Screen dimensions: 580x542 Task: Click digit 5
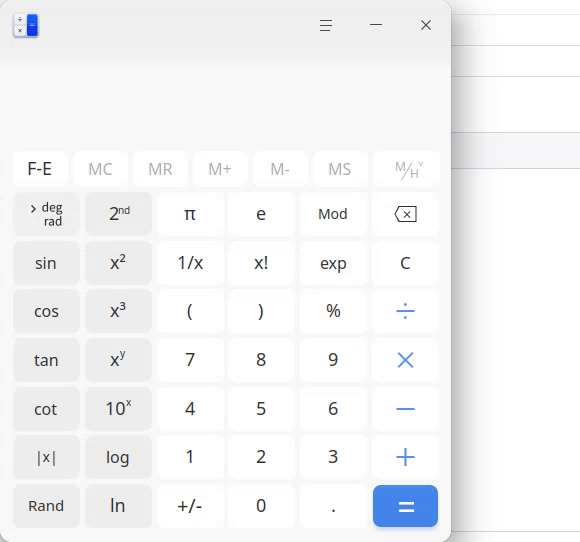[x=261, y=409]
